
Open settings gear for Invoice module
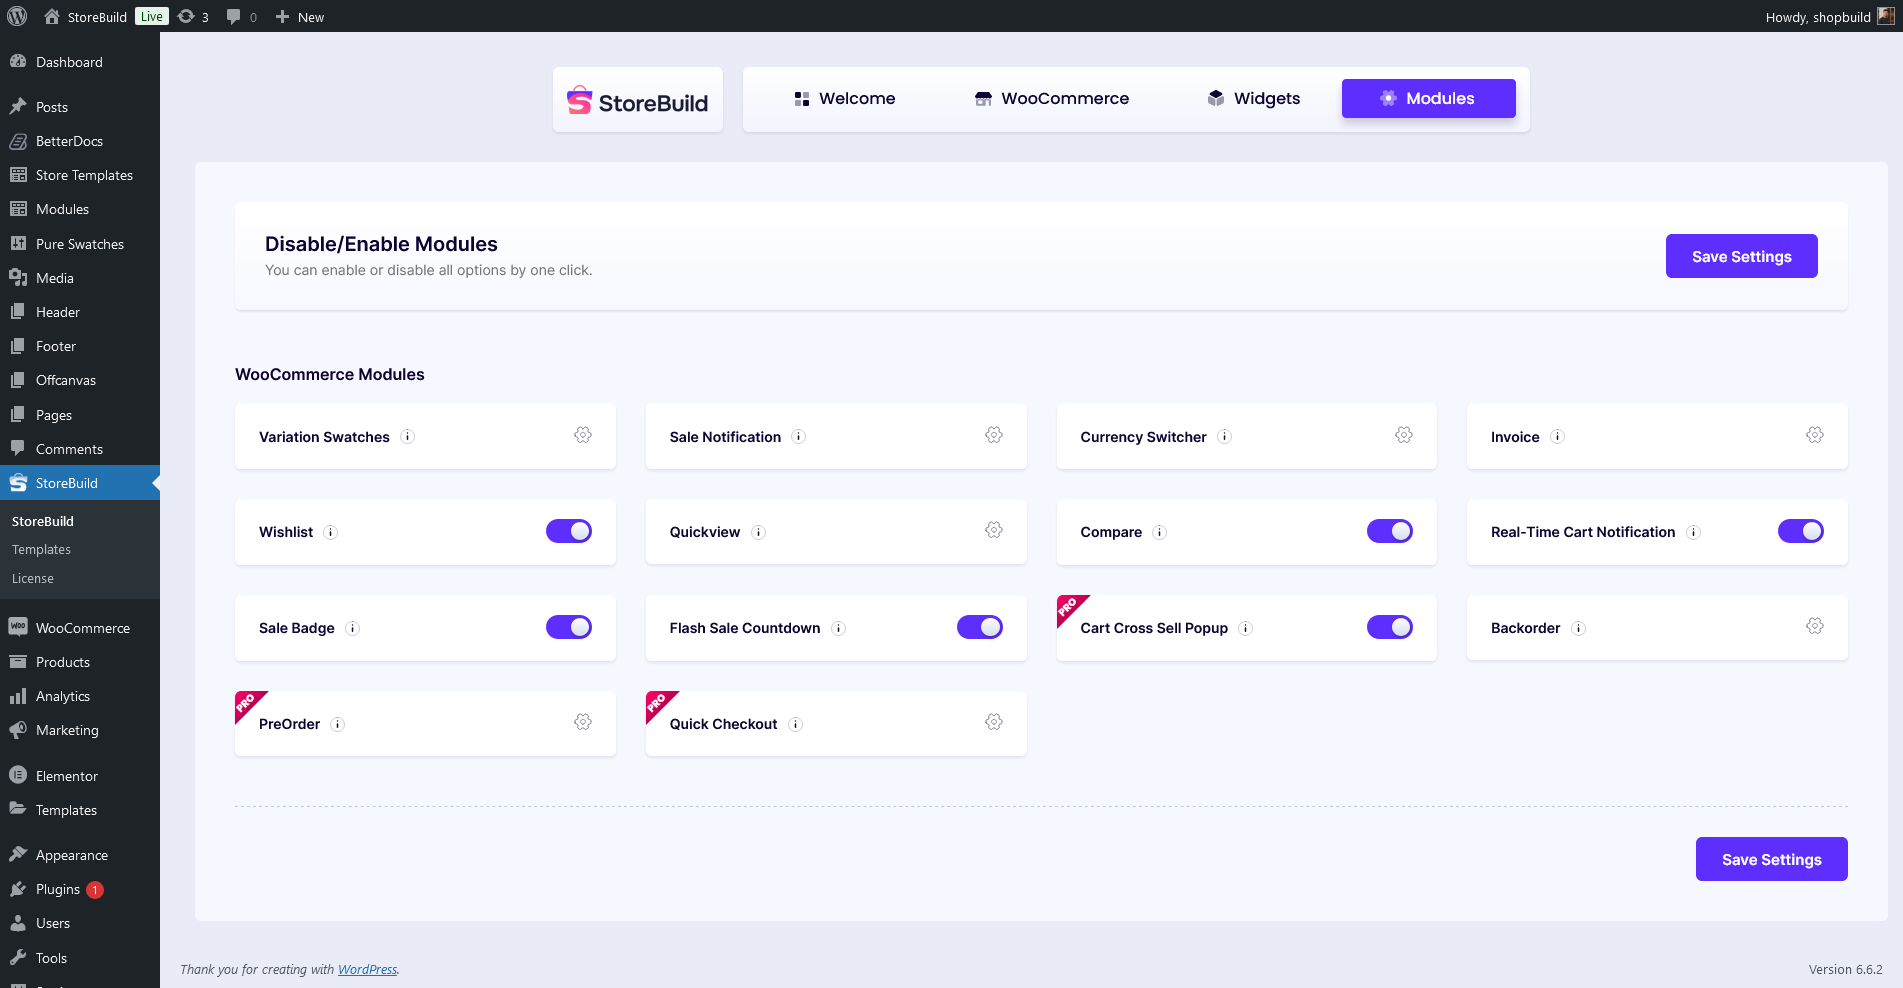(x=1815, y=435)
